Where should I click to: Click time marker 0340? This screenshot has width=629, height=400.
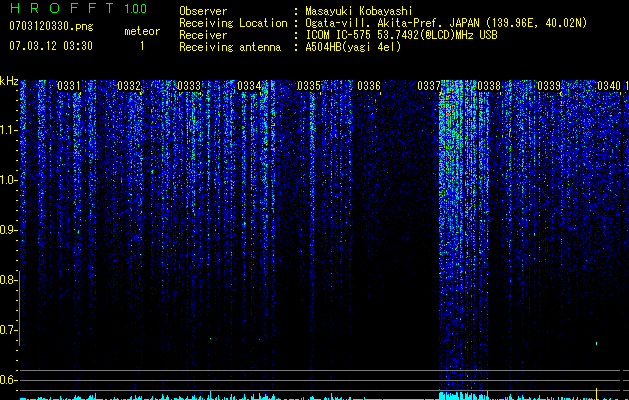609,86
